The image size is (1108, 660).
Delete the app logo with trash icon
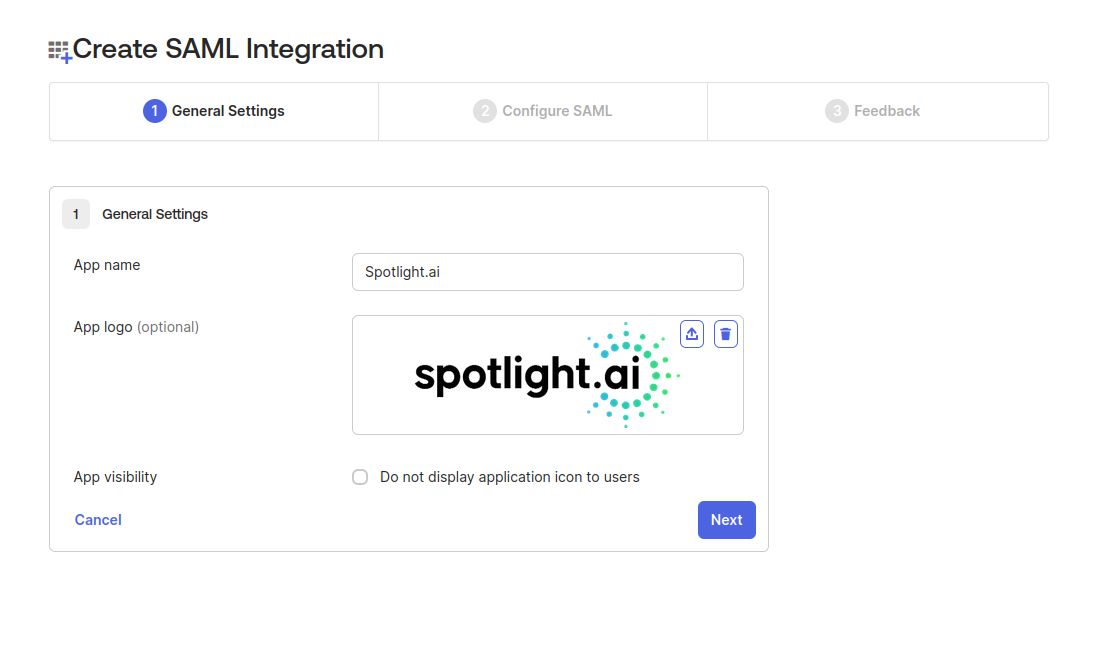click(726, 334)
